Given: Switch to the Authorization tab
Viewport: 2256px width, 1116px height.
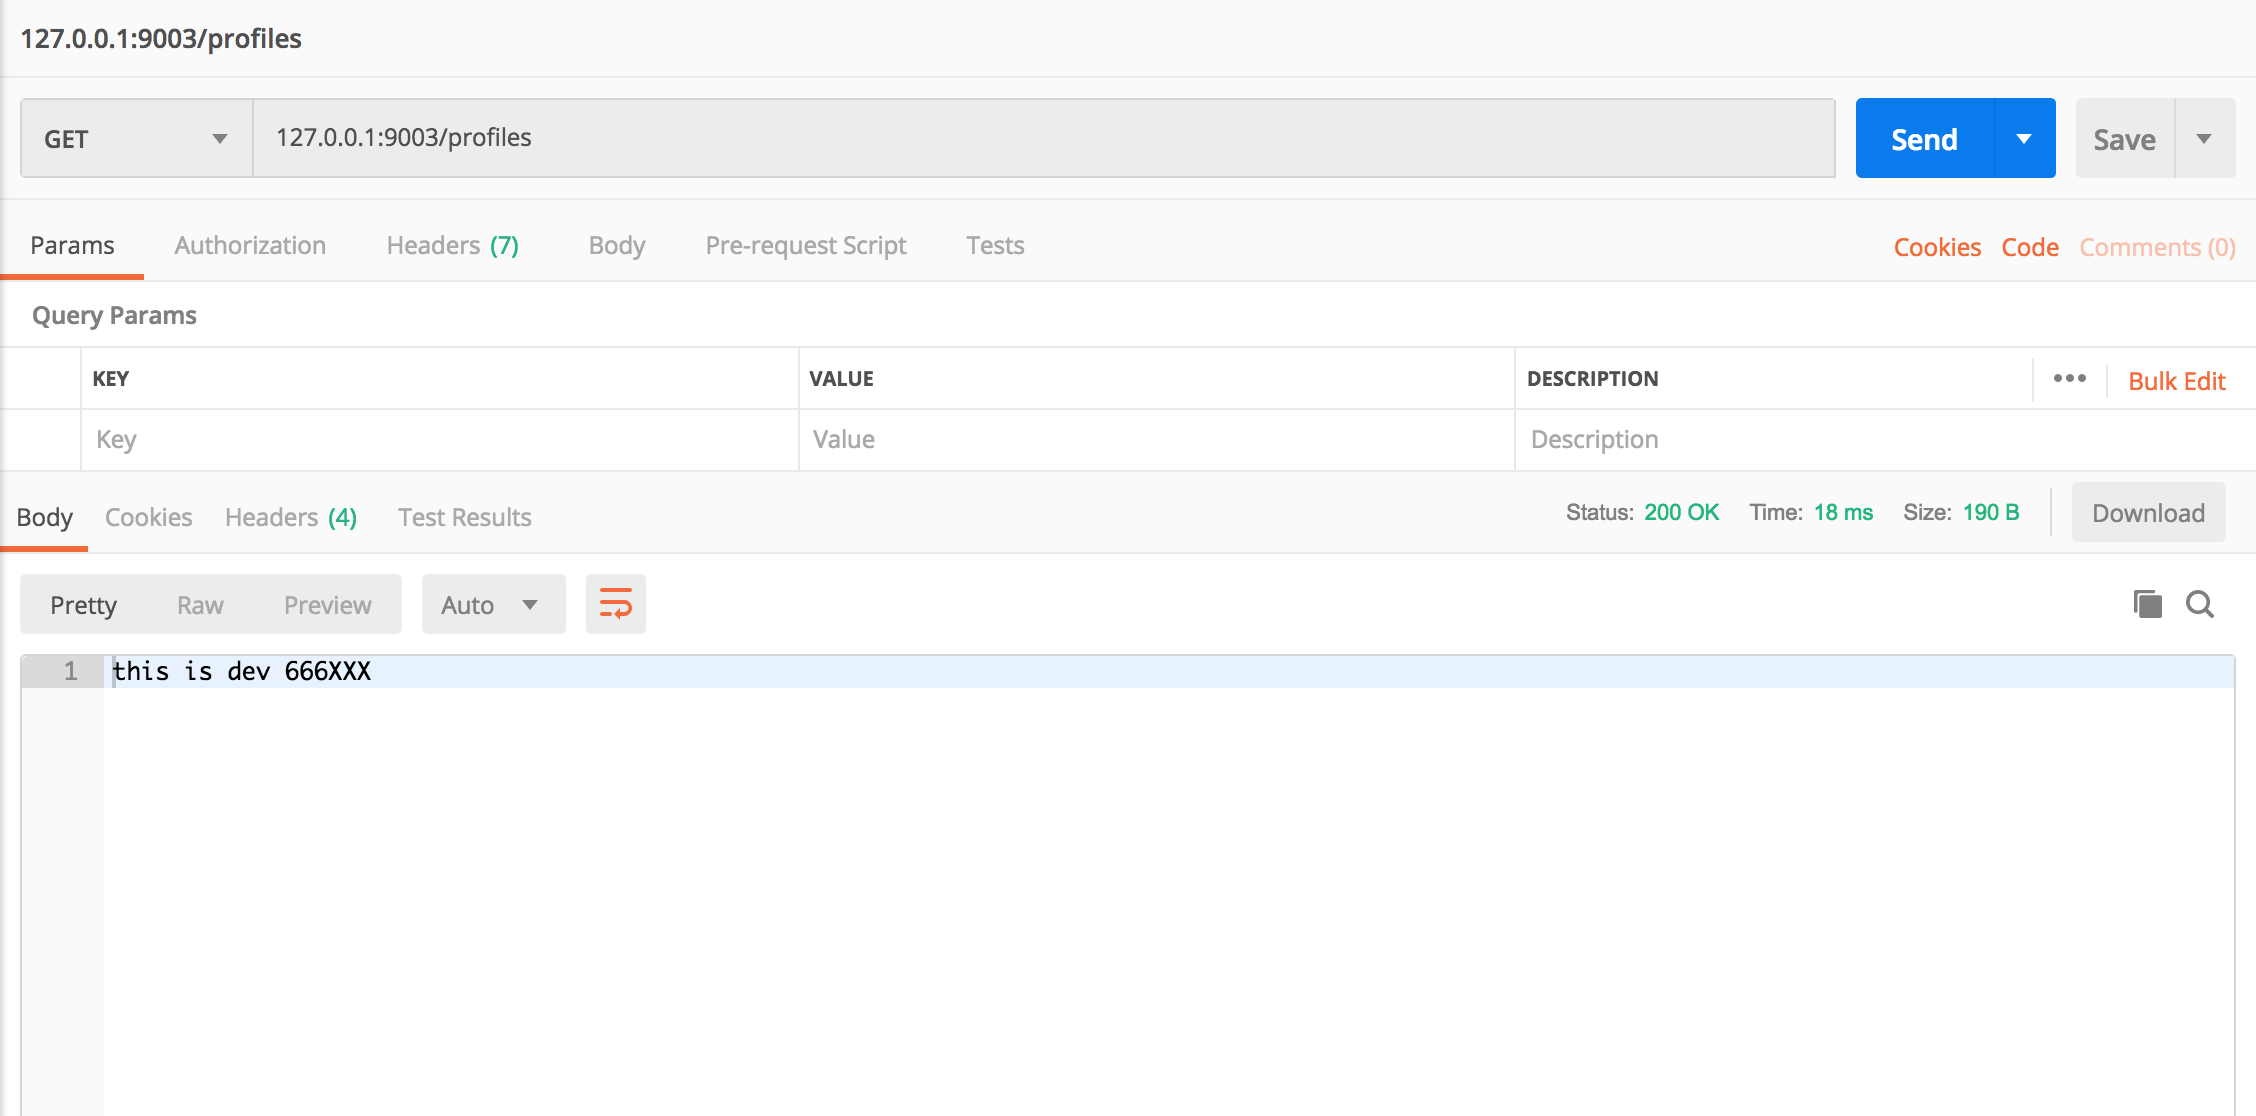Looking at the screenshot, I should click(249, 244).
